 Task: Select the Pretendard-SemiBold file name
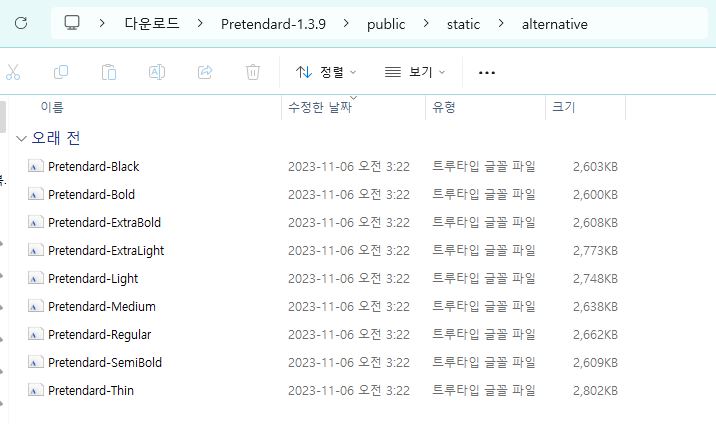coord(105,362)
